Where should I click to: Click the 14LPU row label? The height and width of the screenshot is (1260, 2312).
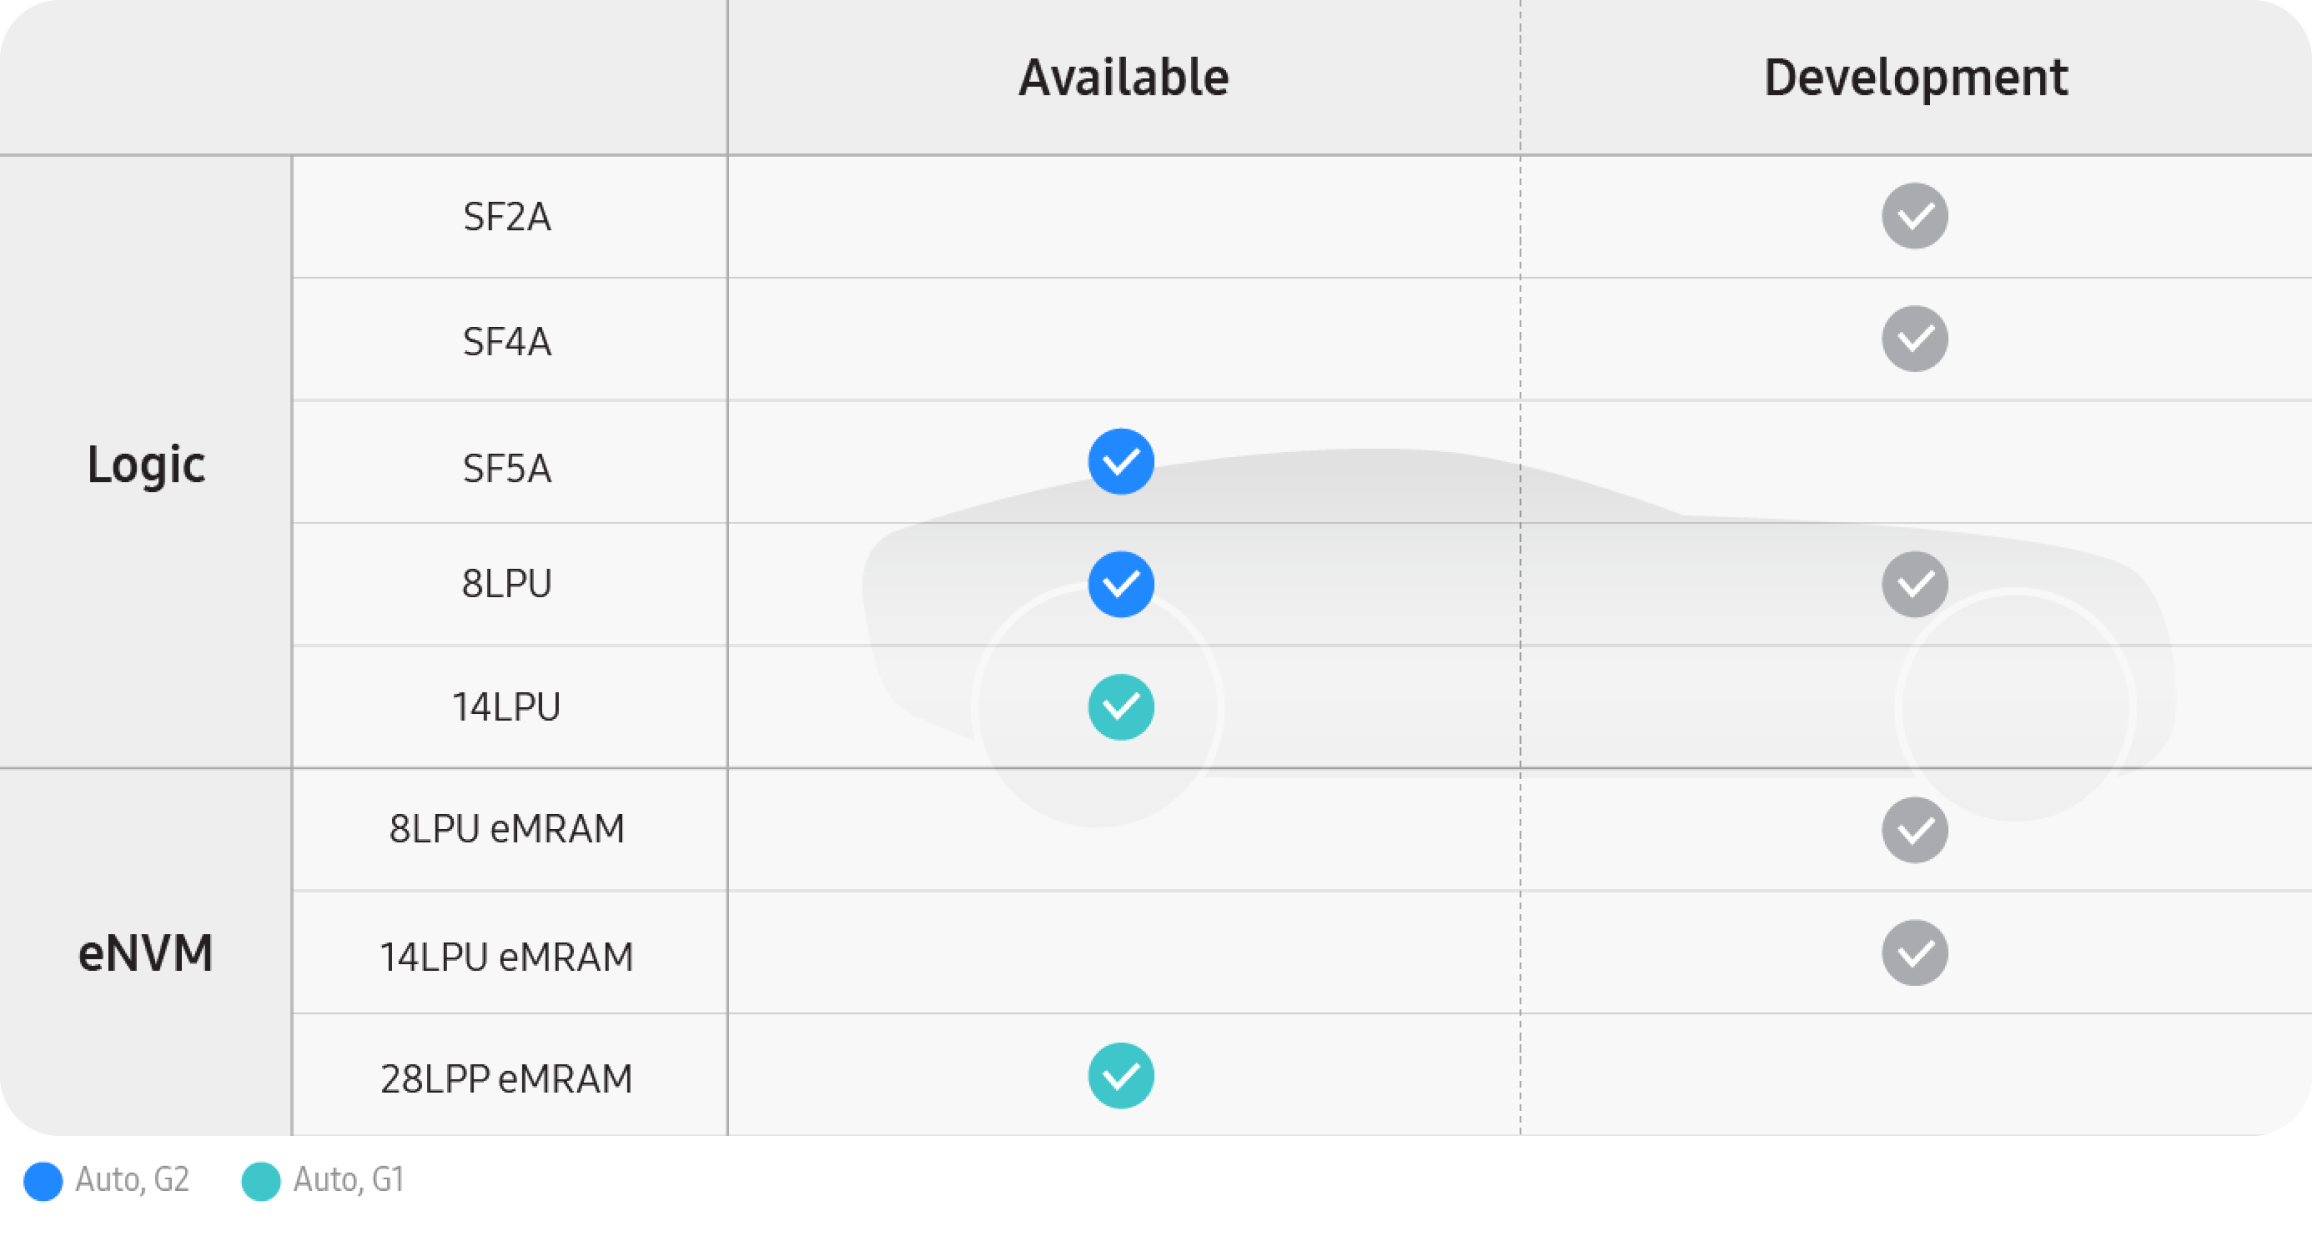(507, 707)
